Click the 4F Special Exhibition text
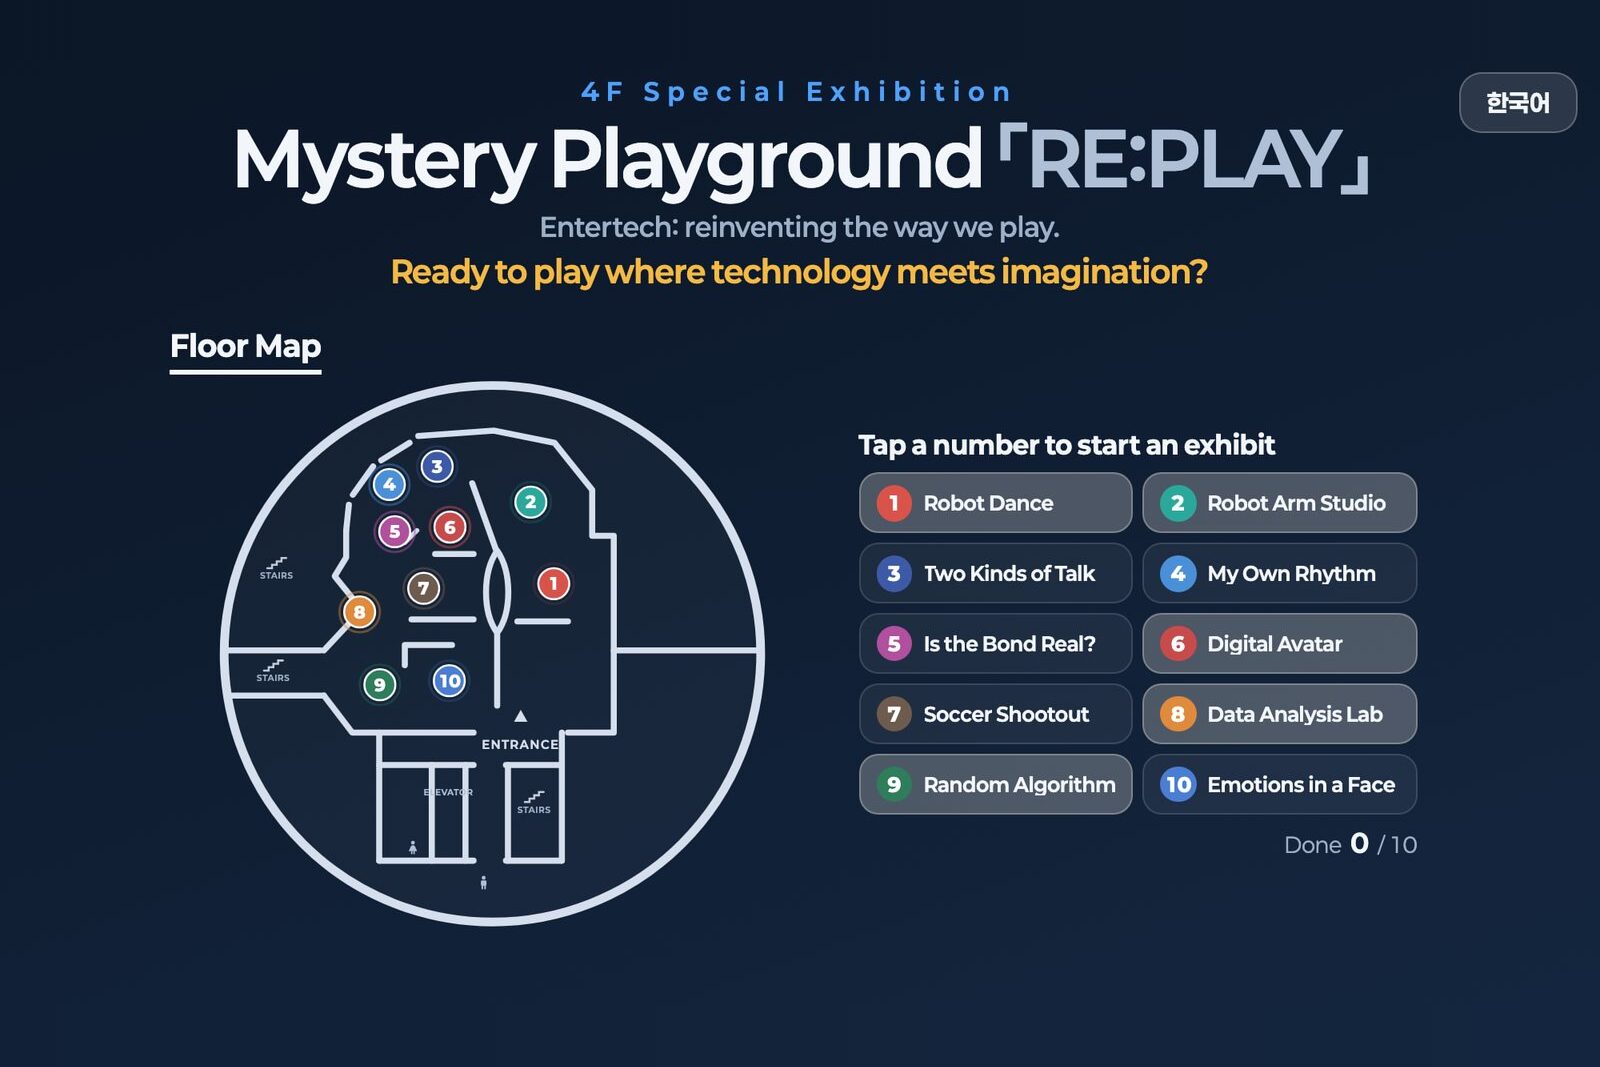Screen dimensions: 1600x1067 797,92
